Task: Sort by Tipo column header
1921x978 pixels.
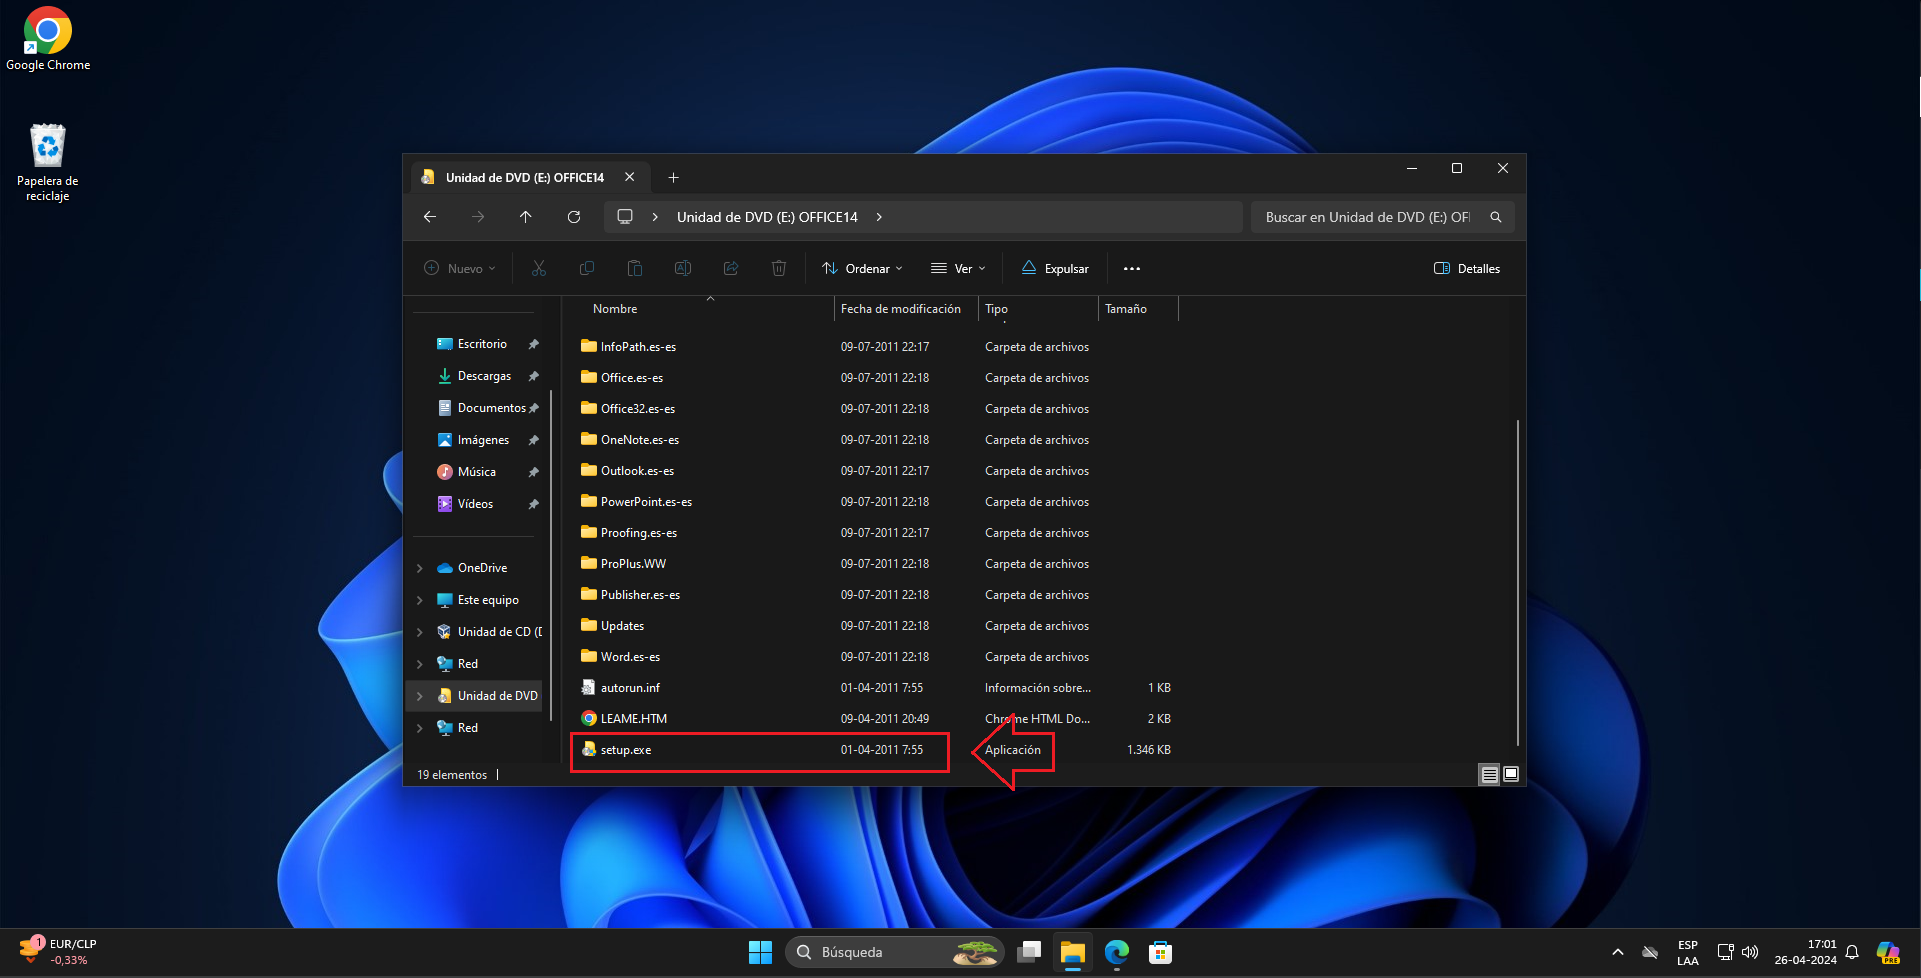Action: 1038,309
